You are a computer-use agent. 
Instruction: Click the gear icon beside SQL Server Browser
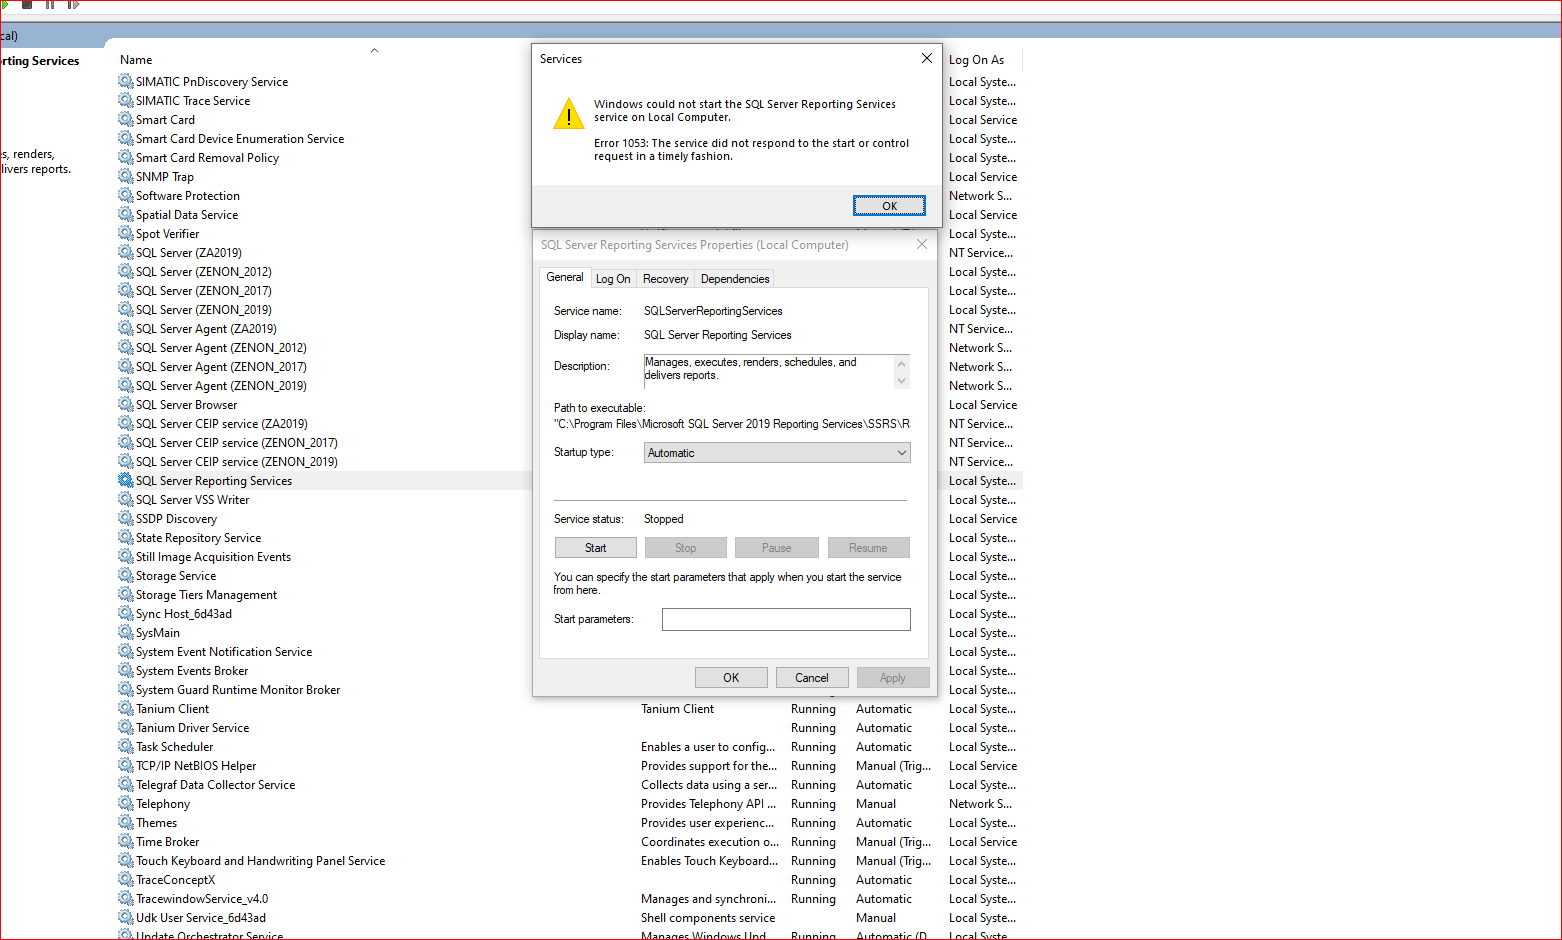point(126,404)
